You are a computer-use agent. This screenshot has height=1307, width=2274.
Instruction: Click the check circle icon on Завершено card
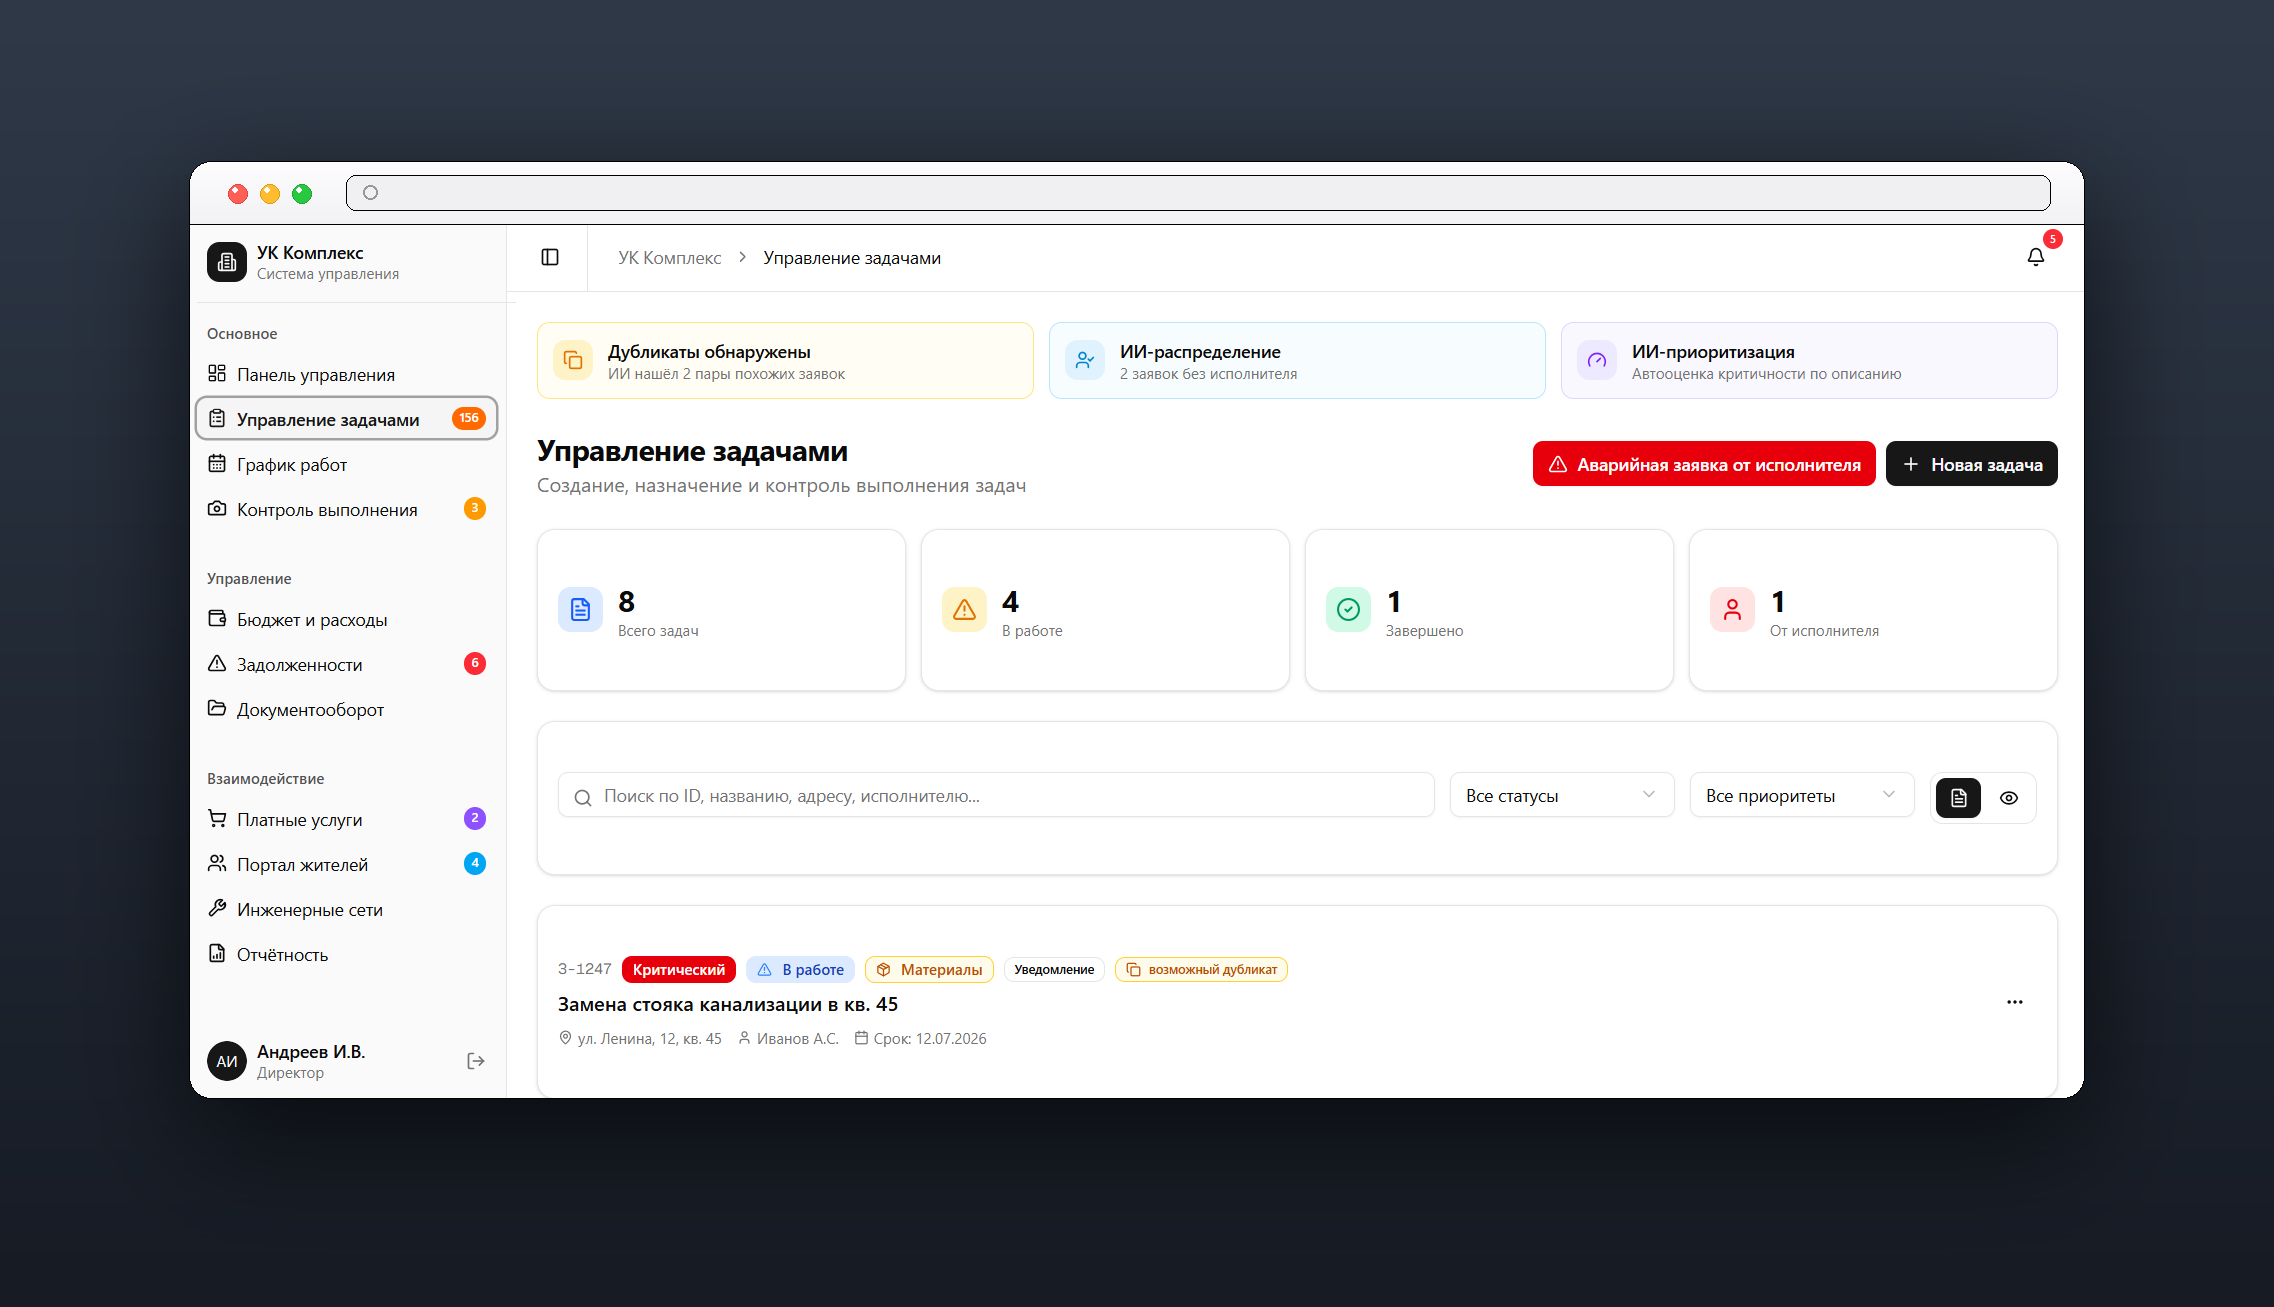[x=1348, y=609]
